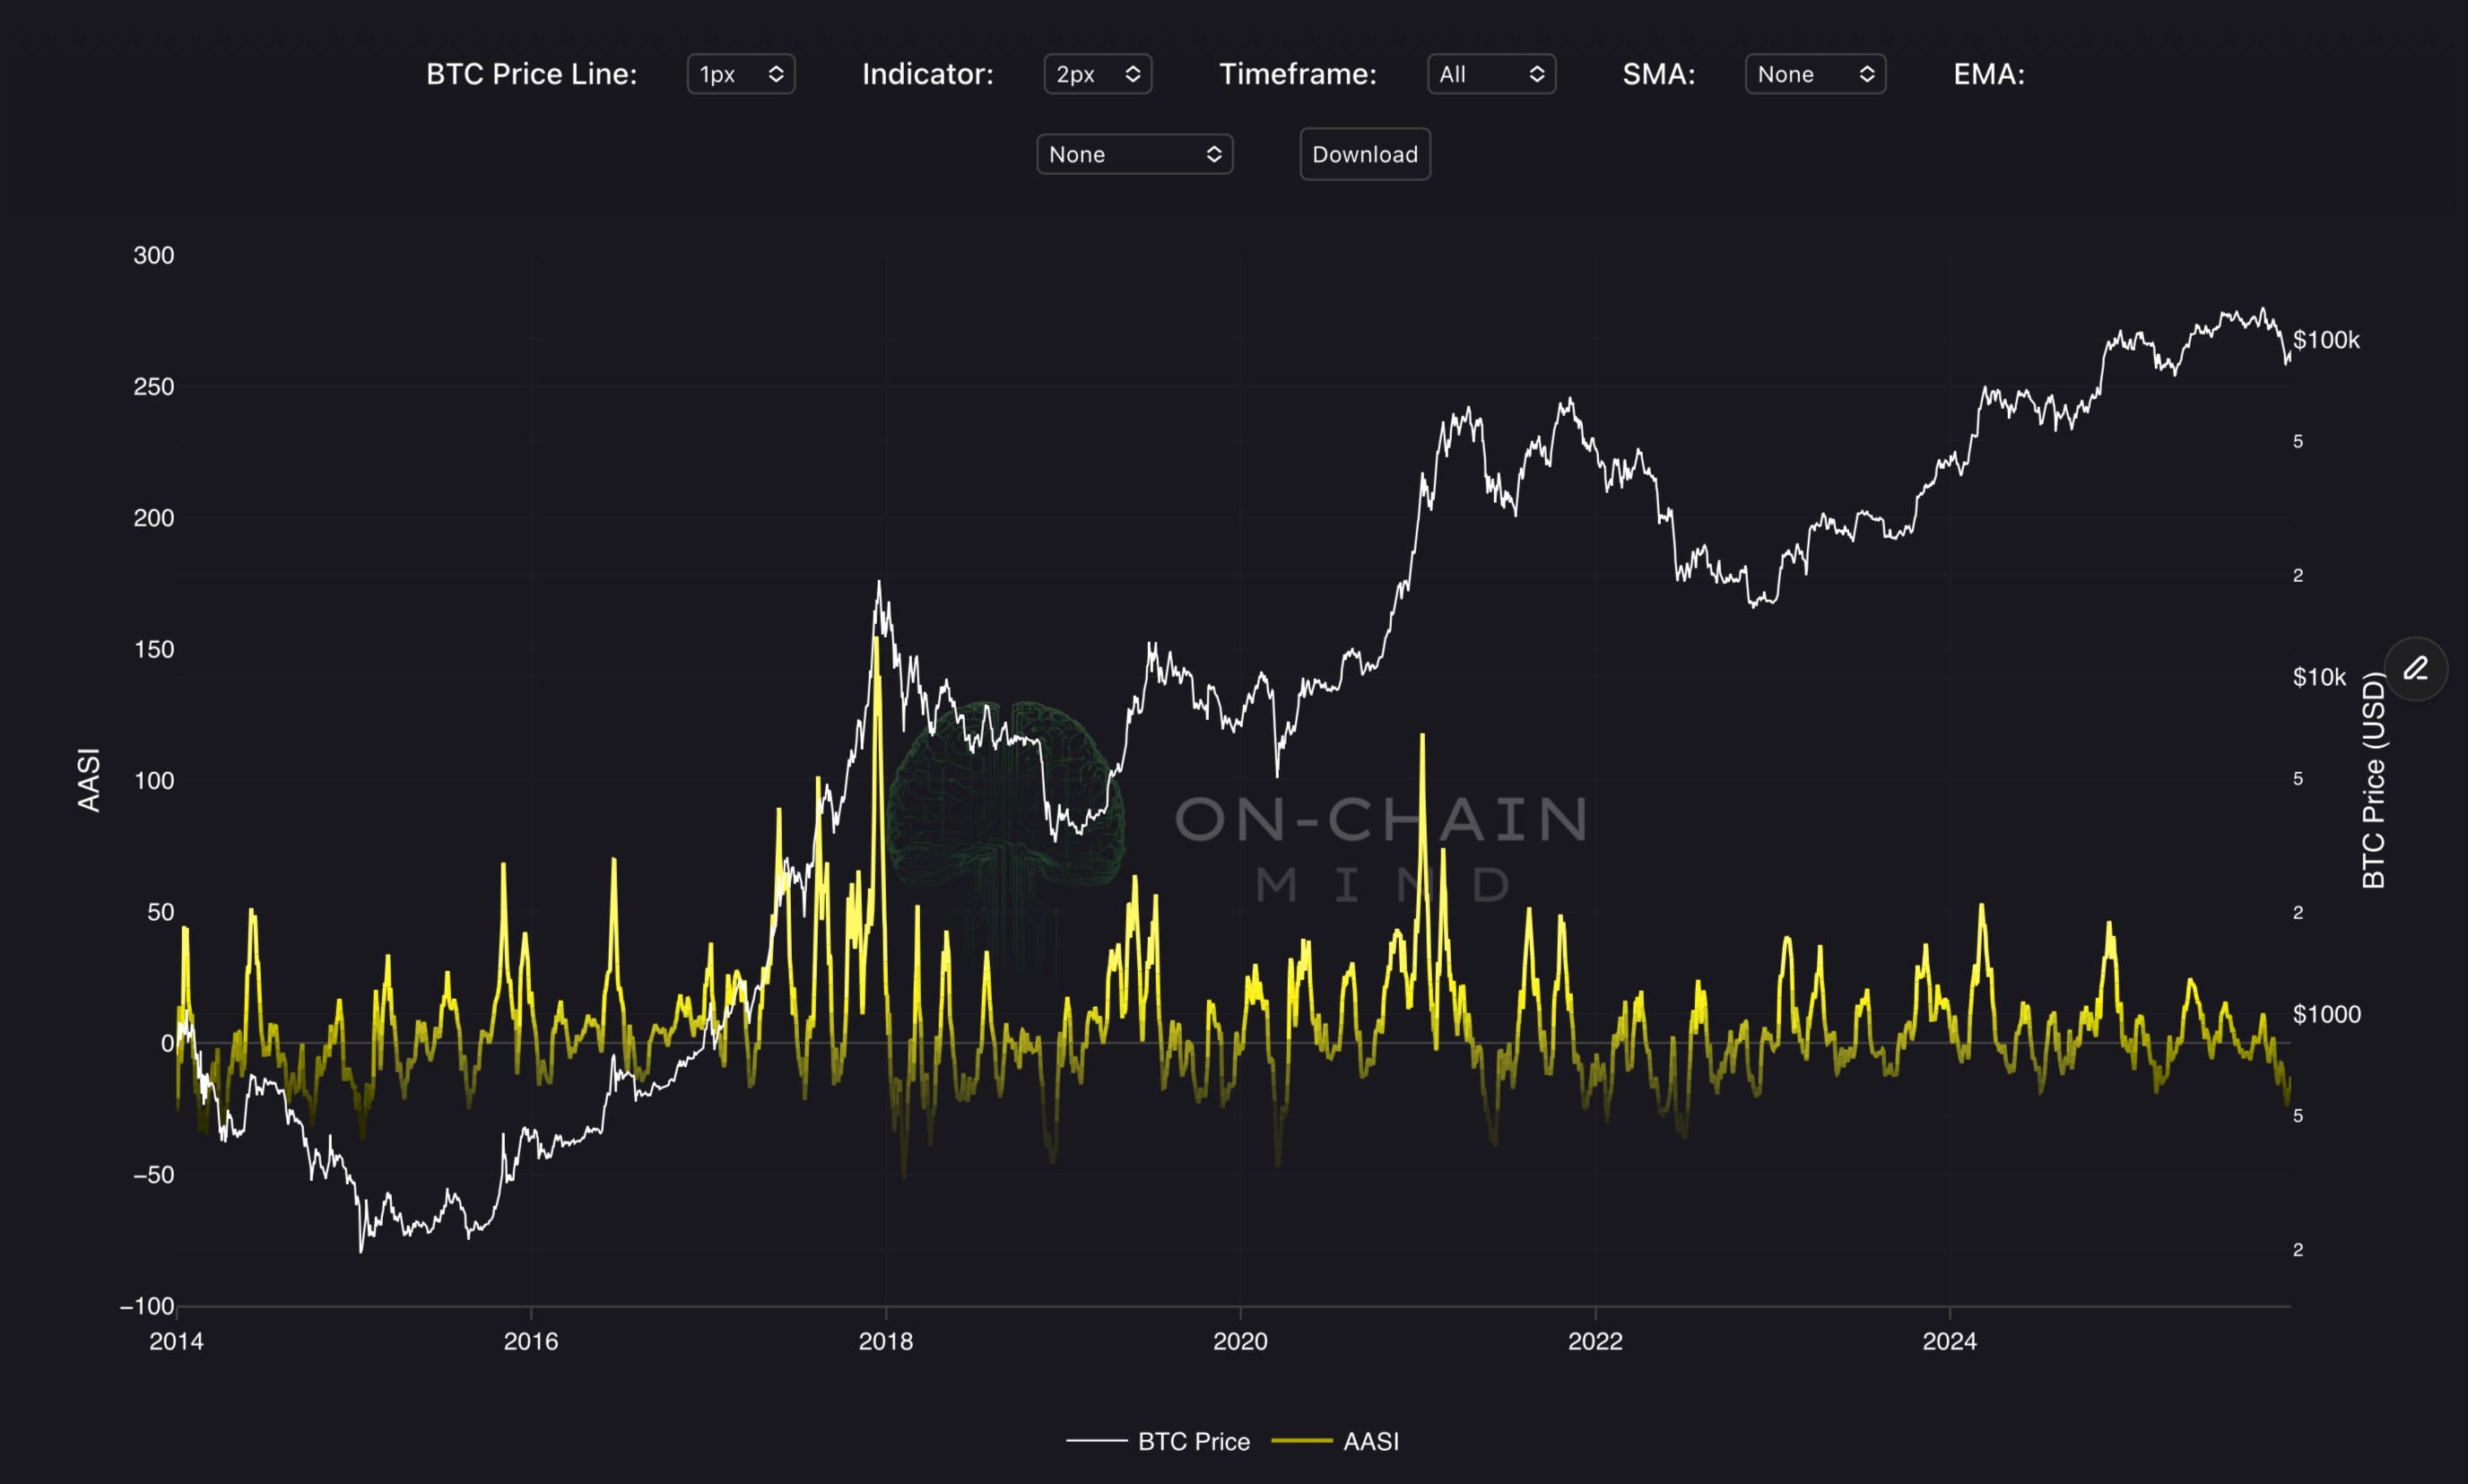
Task: Click the Download button
Action: coord(1364,154)
